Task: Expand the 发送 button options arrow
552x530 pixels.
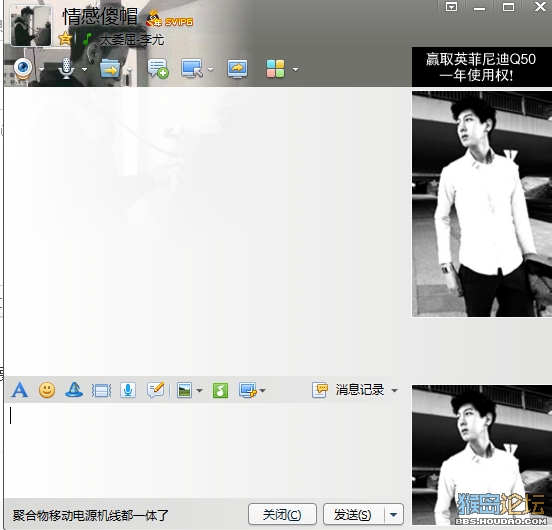Action: [x=394, y=515]
